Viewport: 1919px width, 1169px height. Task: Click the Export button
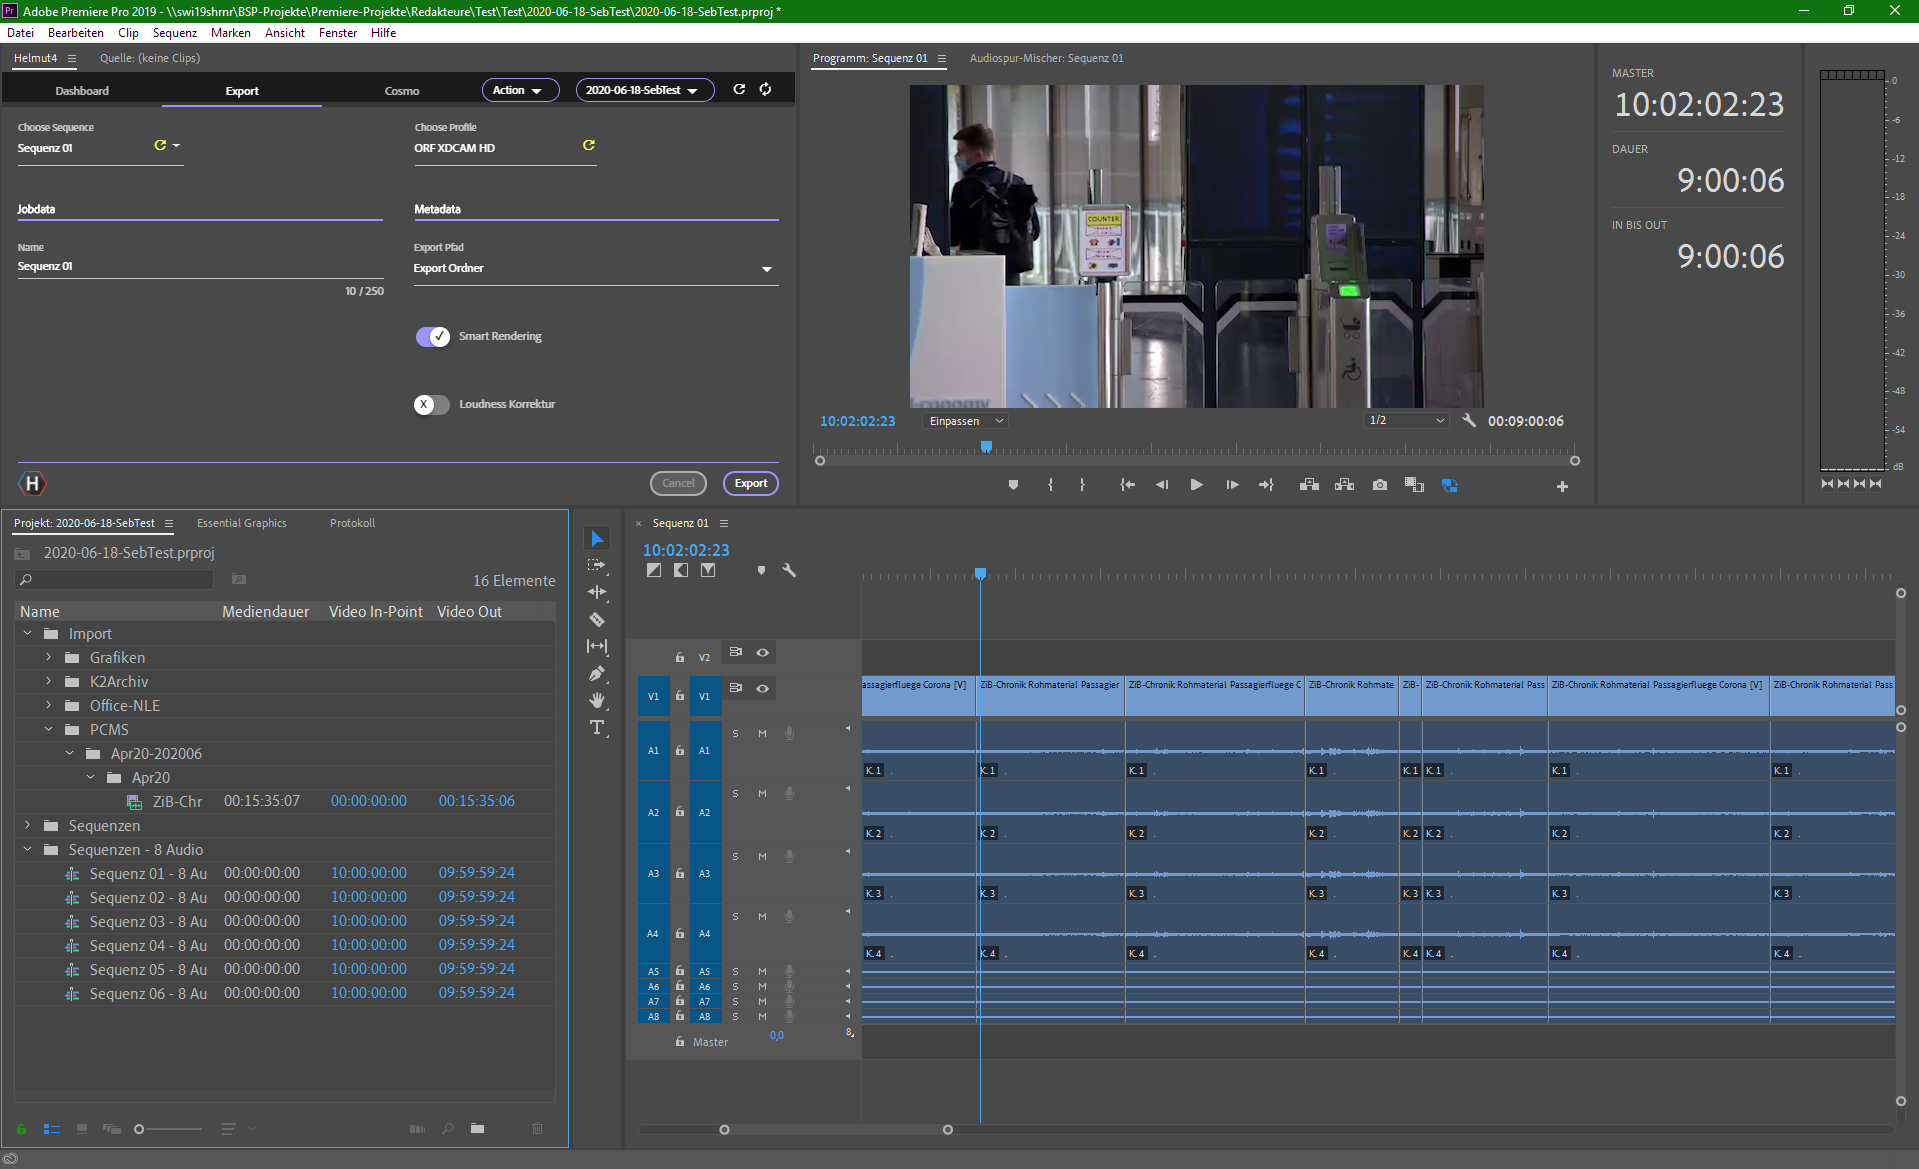click(750, 484)
